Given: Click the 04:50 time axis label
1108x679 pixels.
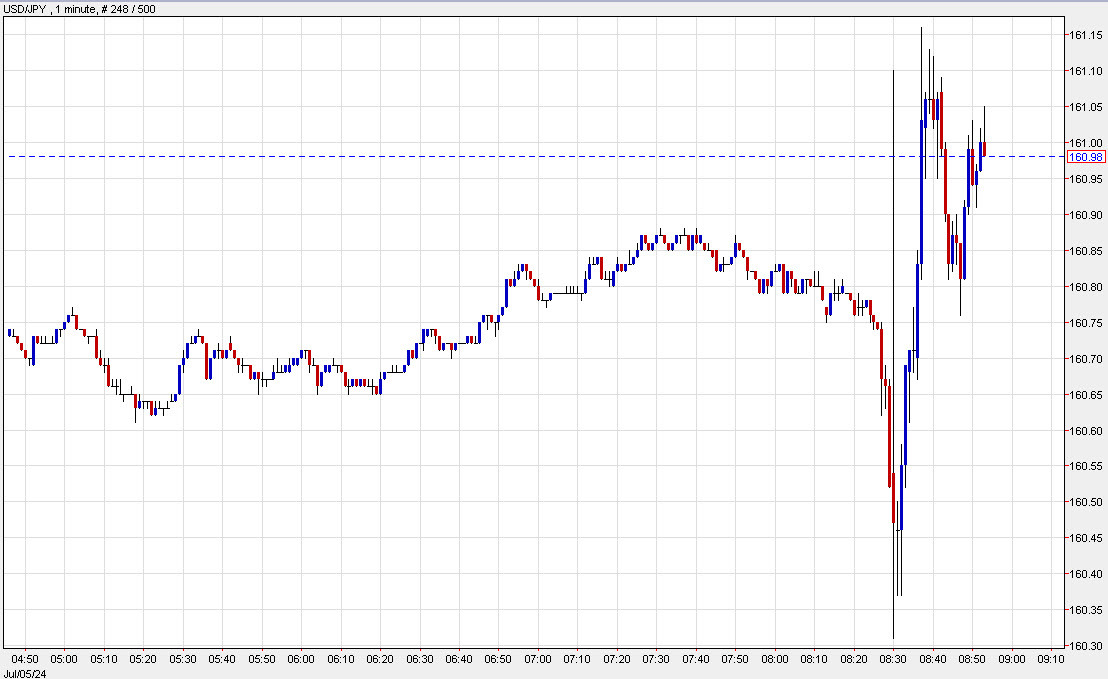Looking at the screenshot, I should pos(25,659).
